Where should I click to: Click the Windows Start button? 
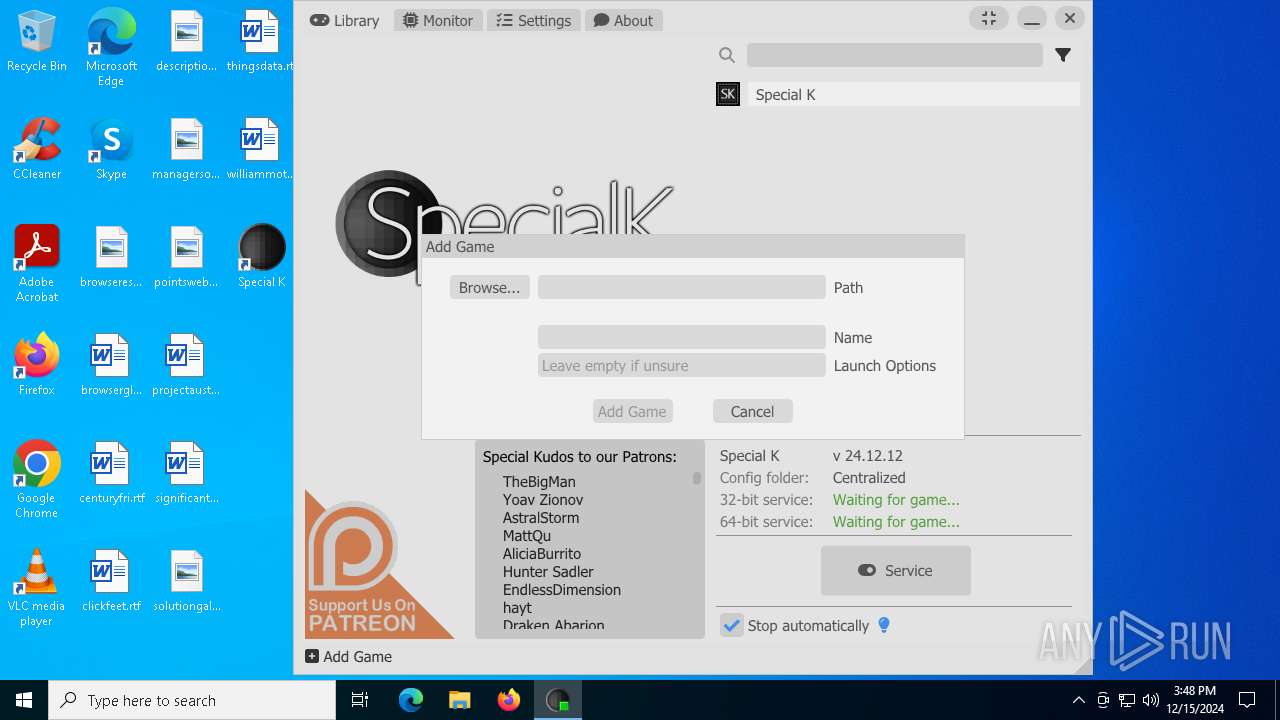pyautogui.click(x=24, y=700)
